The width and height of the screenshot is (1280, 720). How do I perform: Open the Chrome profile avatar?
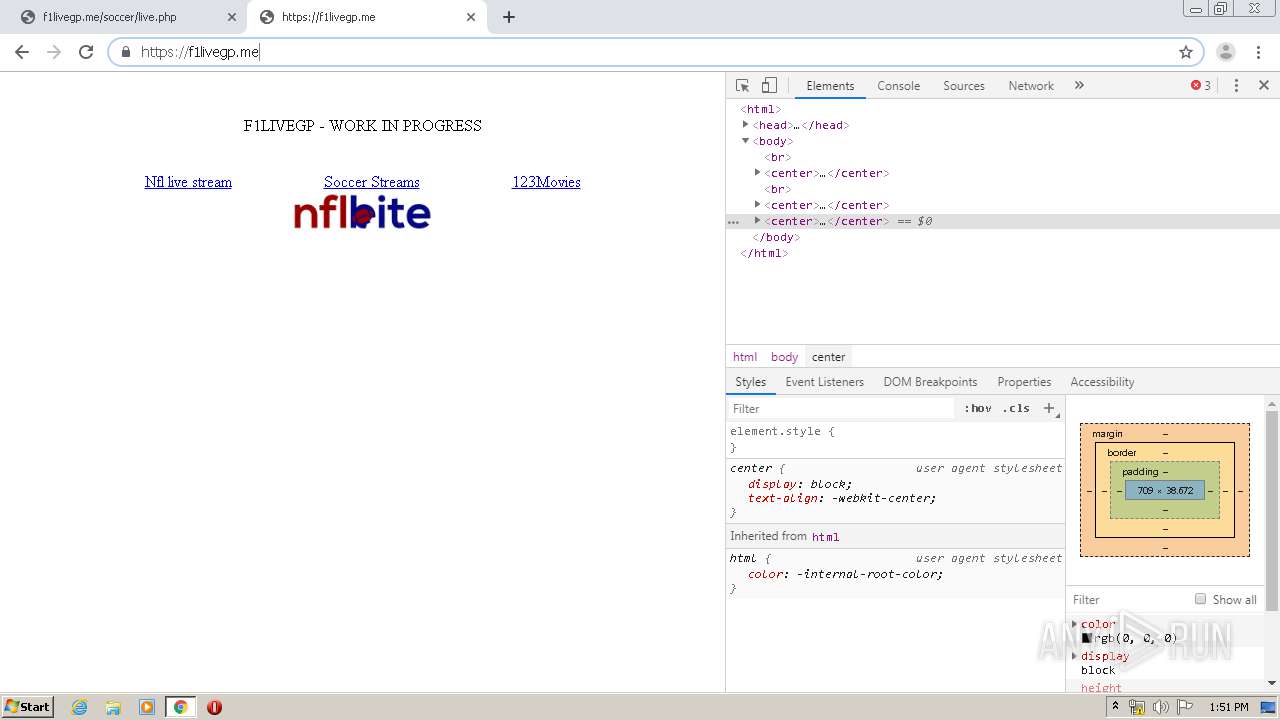pos(1226,52)
